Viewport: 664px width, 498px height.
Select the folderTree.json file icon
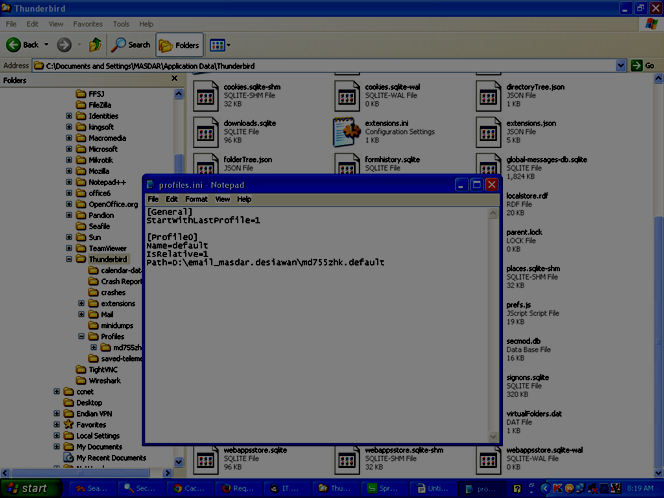click(x=206, y=163)
